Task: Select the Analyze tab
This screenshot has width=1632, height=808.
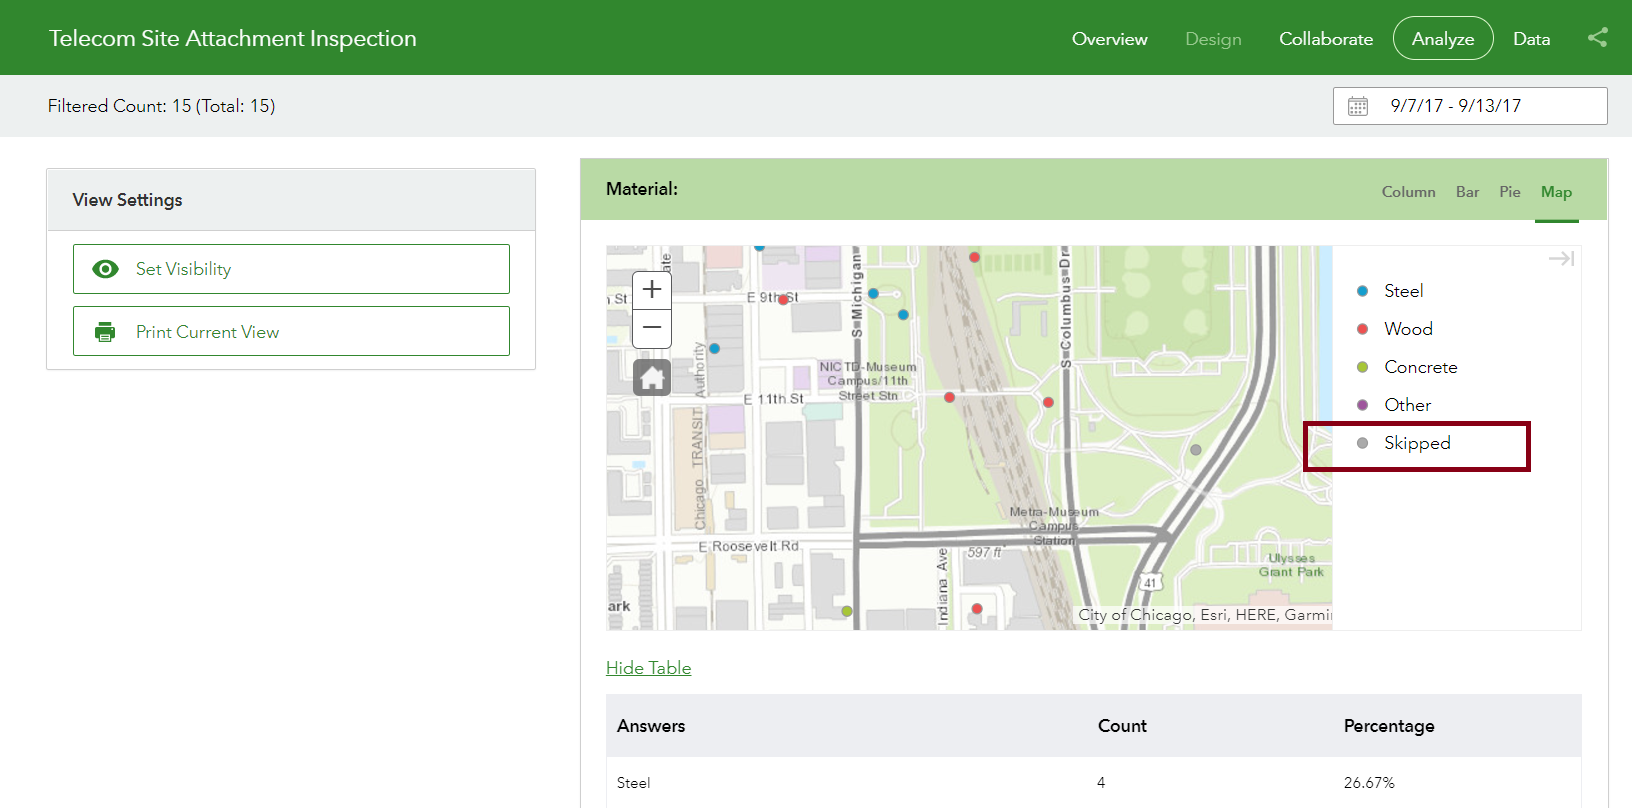Action: click(1443, 38)
